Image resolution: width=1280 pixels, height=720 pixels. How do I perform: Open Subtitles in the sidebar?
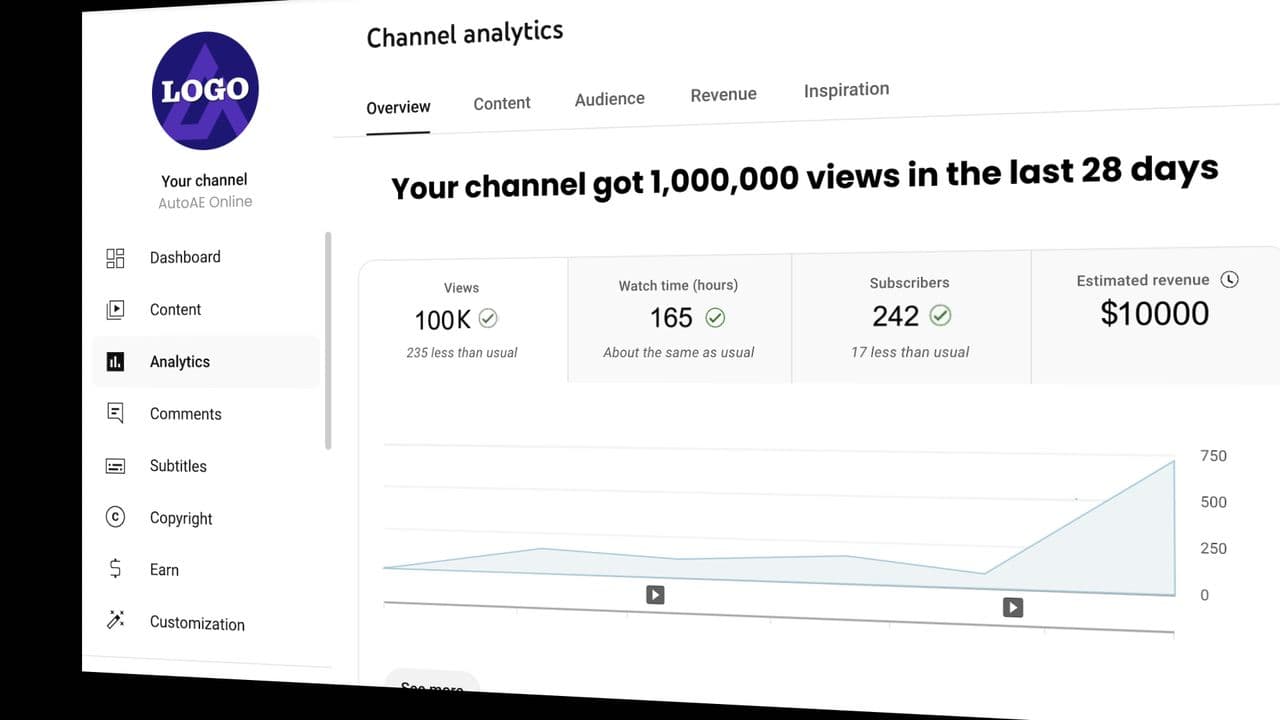(x=178, y=466)
